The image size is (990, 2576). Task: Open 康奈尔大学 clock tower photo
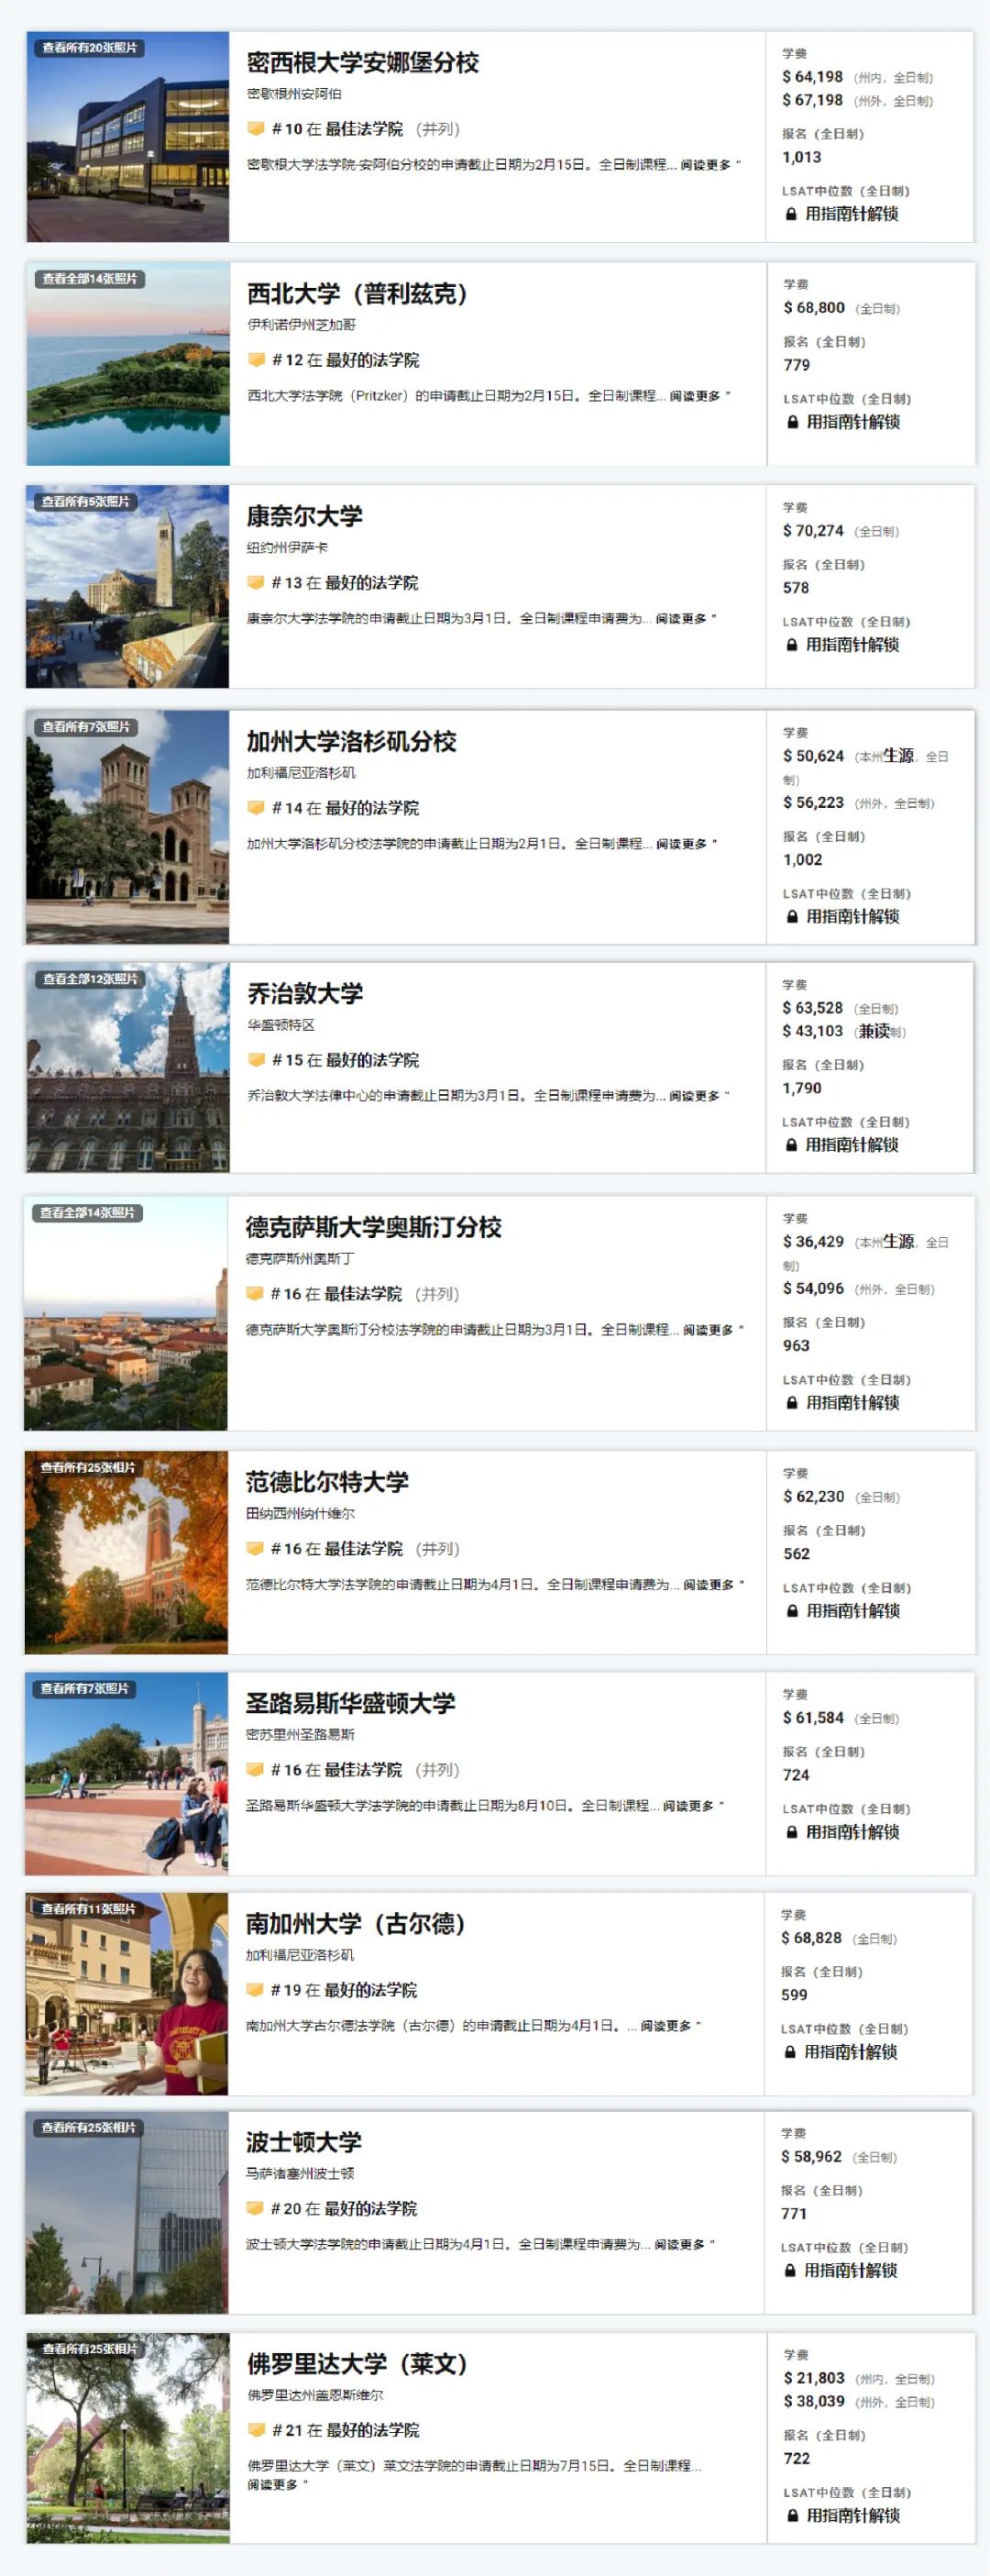pyautogui.click(x=127, y=587)
